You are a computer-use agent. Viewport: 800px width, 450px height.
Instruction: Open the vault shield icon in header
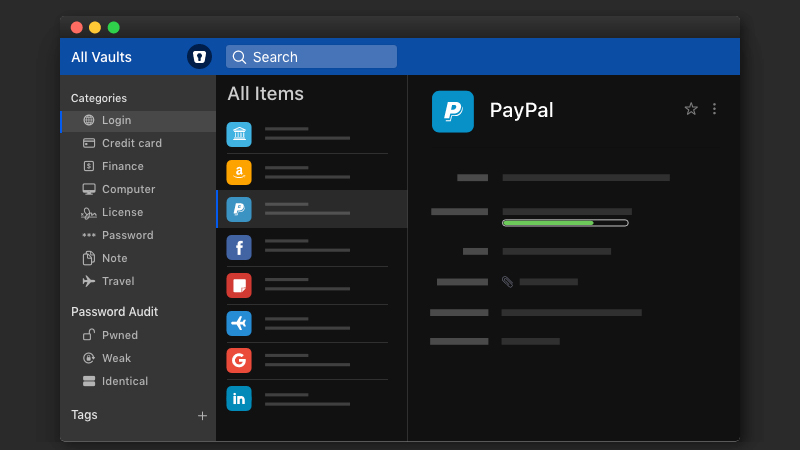199,57
